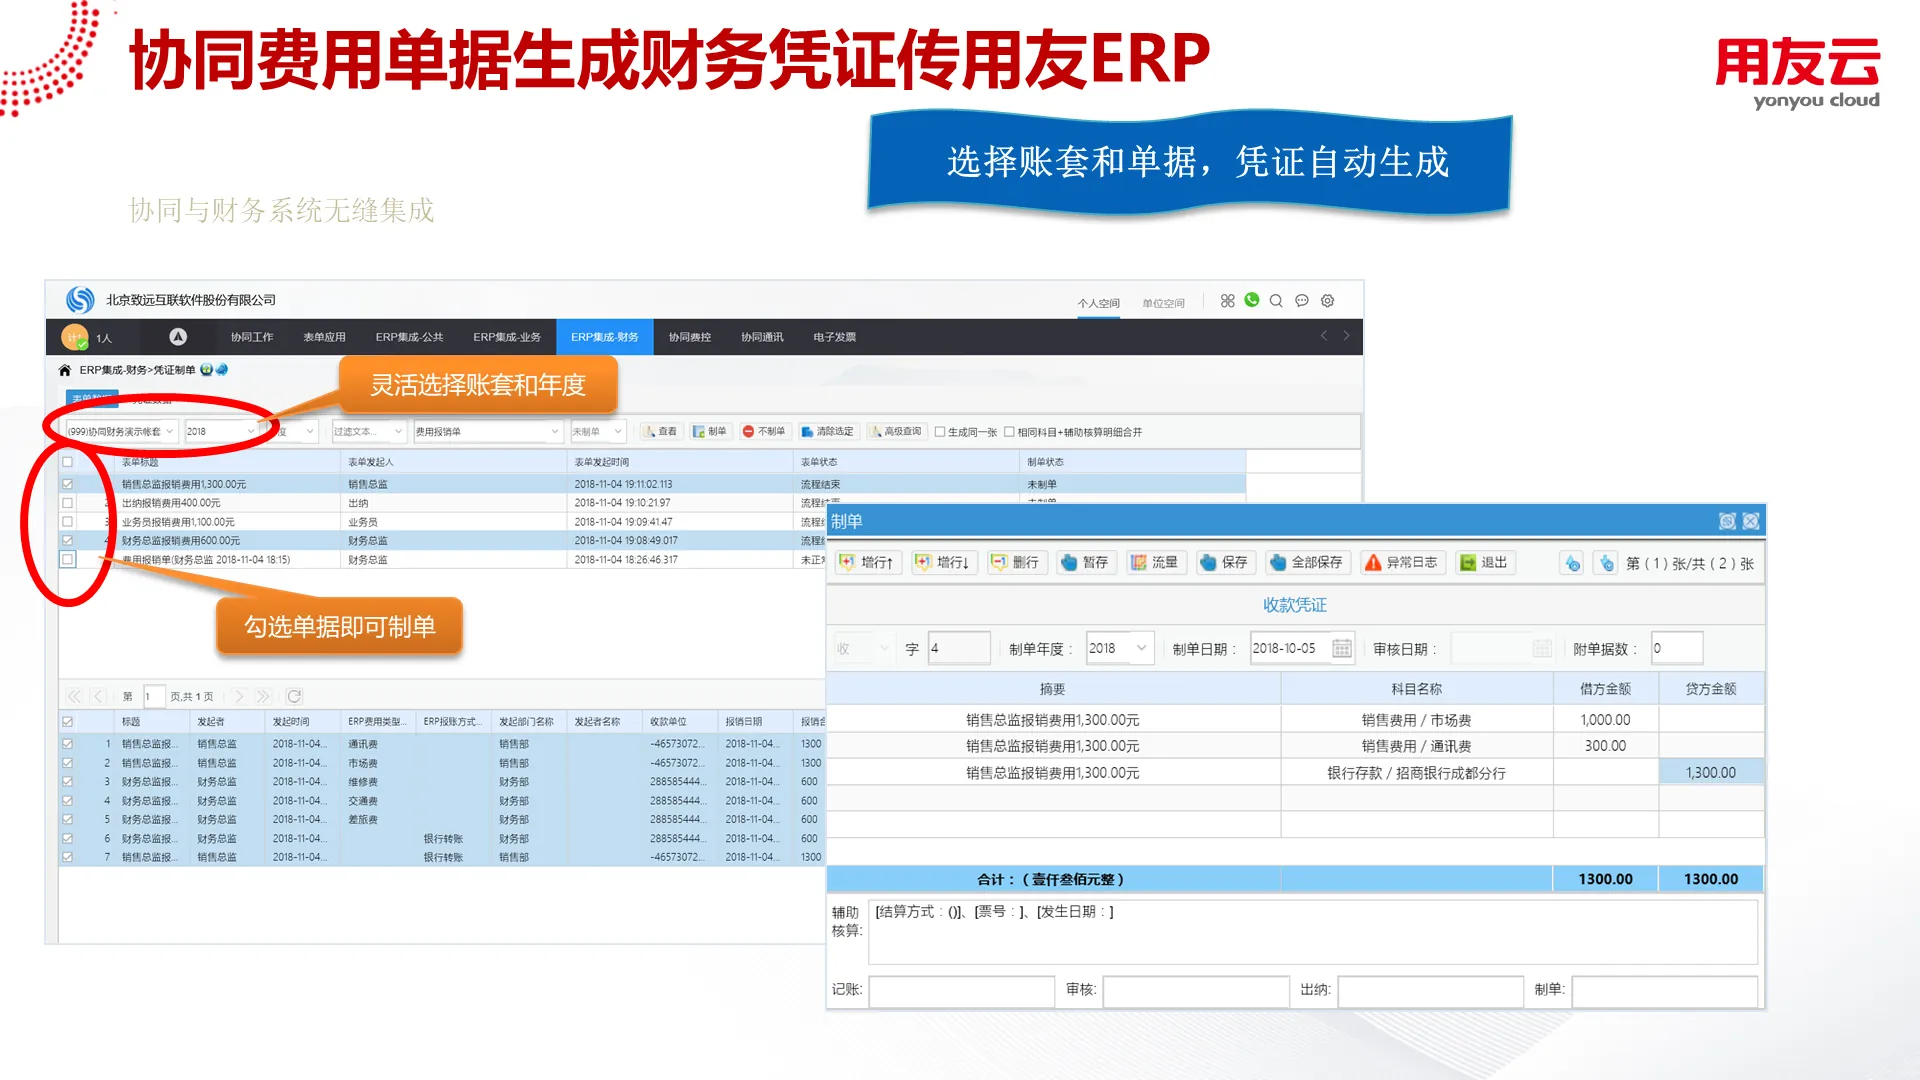Toggle the select-all checkbox in 表单标题 header
The width and height of the screenshot is (1920, 1080).
68,462
